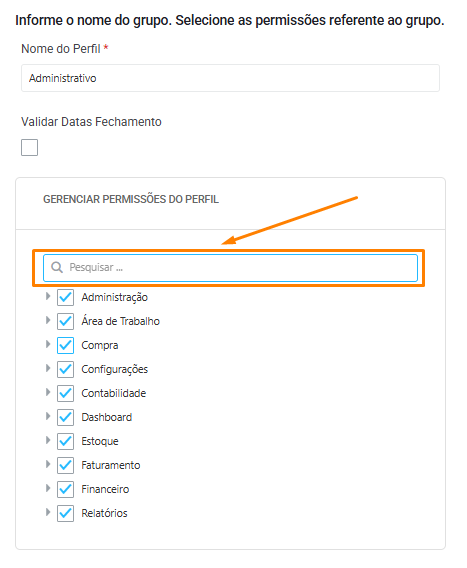Uncheck the Área de Trabalho checkbox

pos(65,321)
